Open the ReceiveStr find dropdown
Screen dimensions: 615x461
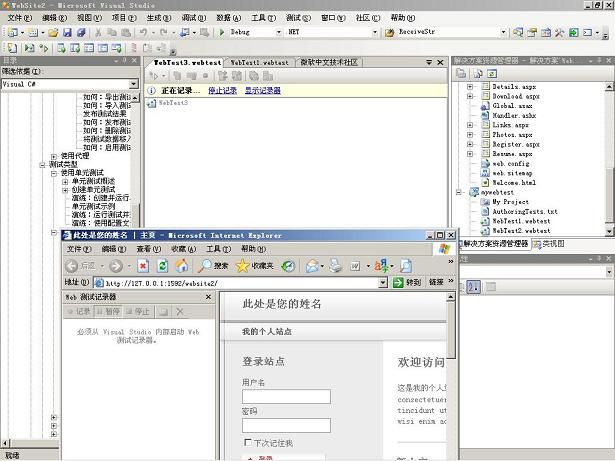coord(504,32)
